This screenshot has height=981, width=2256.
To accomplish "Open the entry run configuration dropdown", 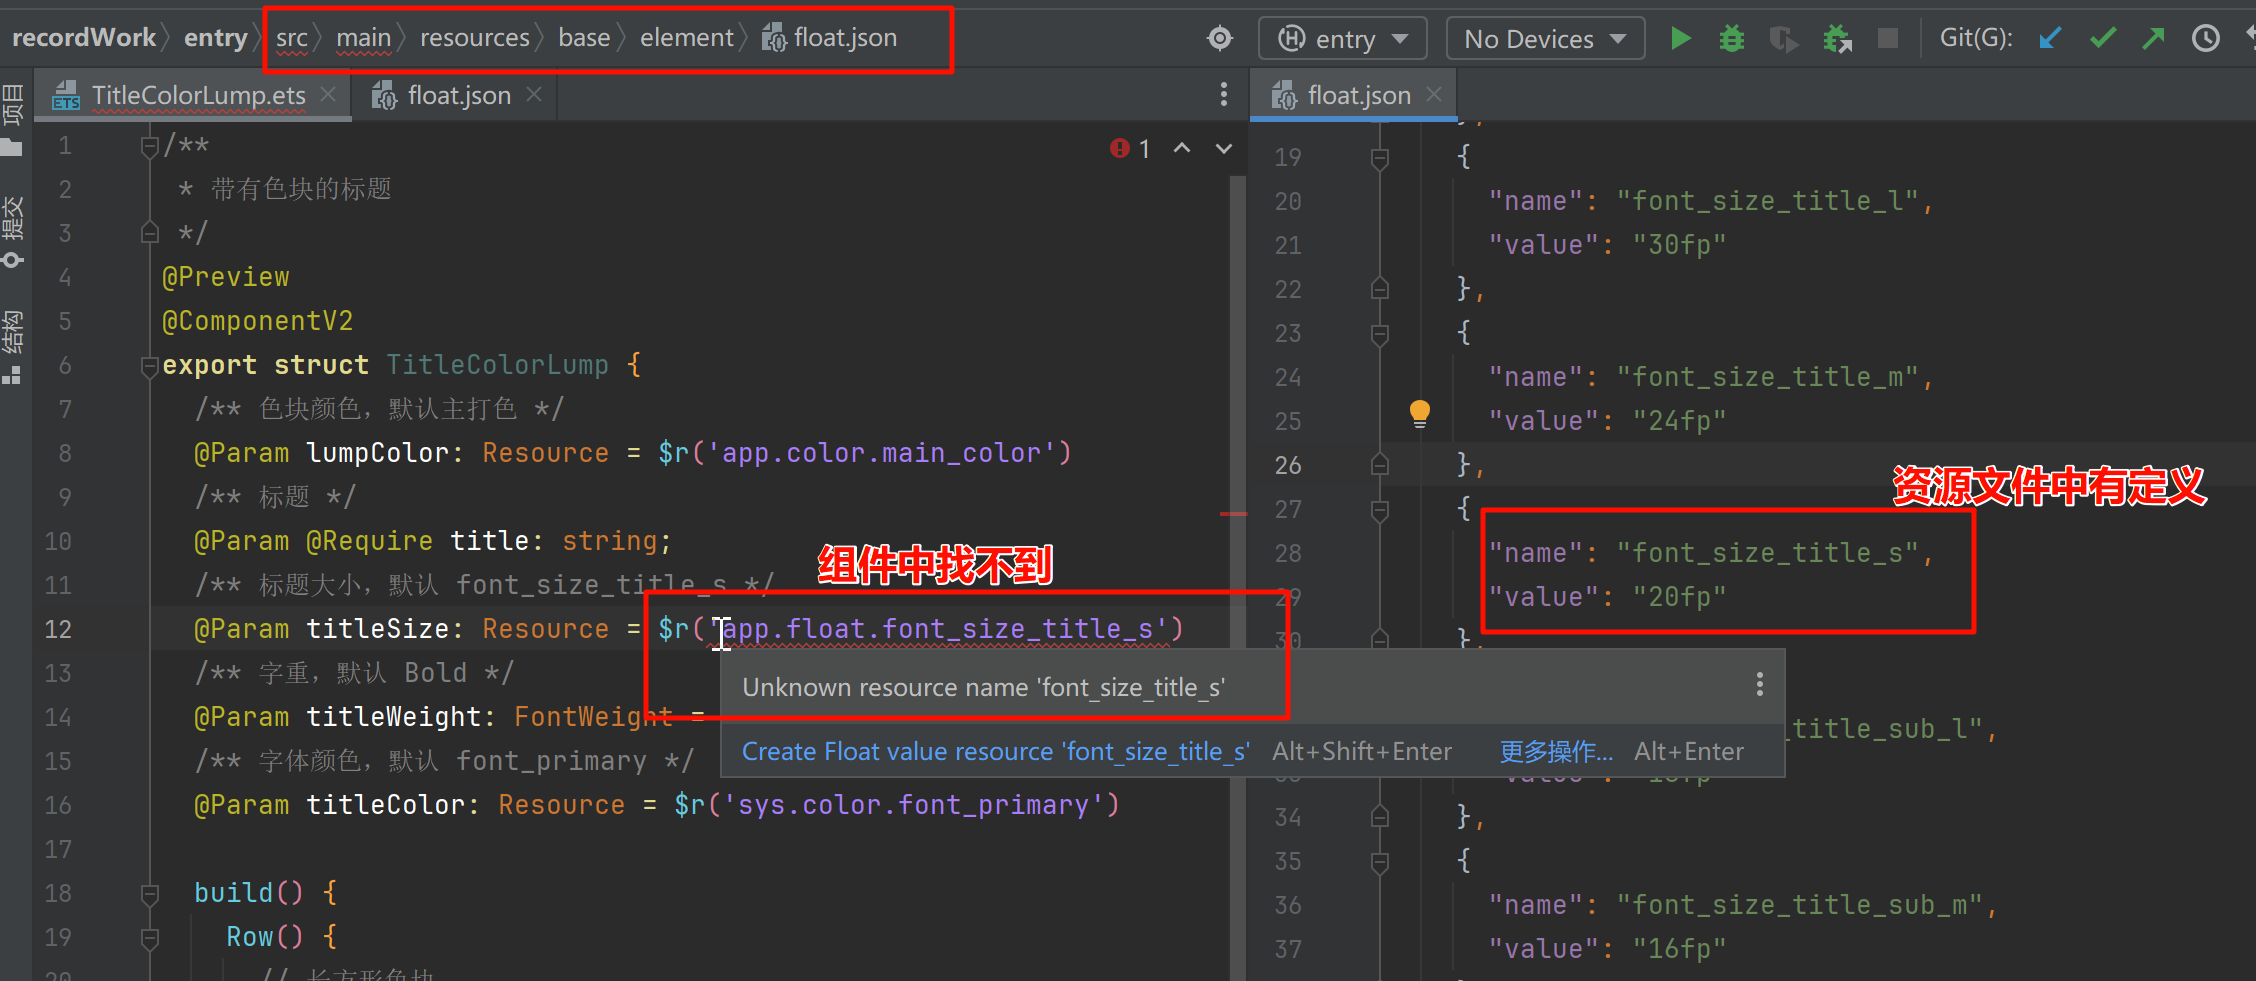I will [x=1342, y=39].
